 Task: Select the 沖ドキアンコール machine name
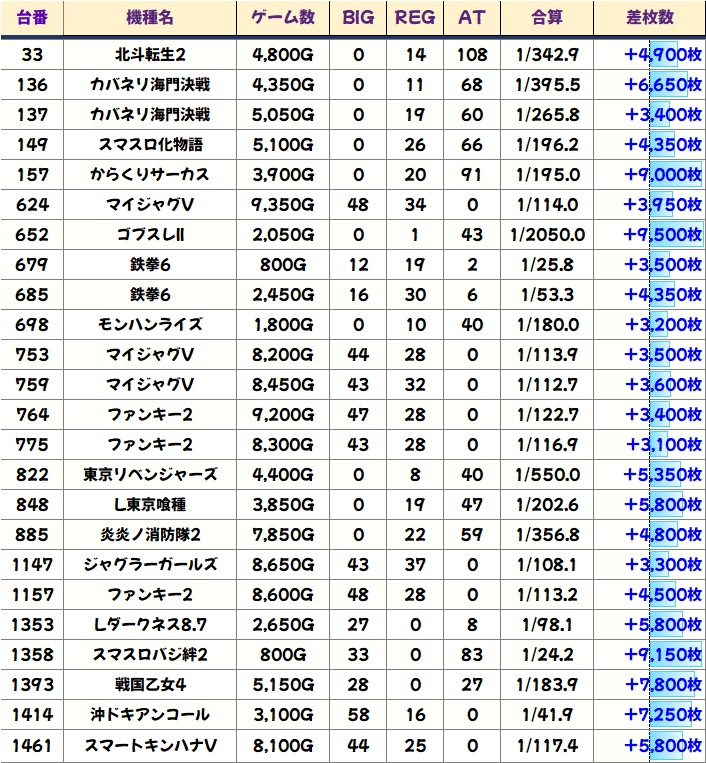pyautogui.click(x=150, y=714)
